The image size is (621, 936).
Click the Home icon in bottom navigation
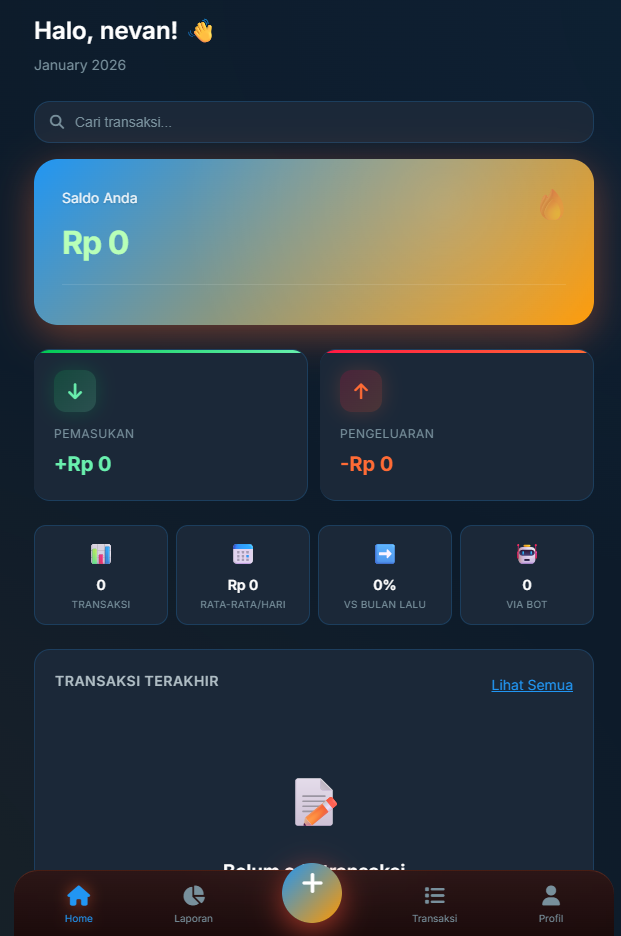pyautogui.click(x=78, y=895)
